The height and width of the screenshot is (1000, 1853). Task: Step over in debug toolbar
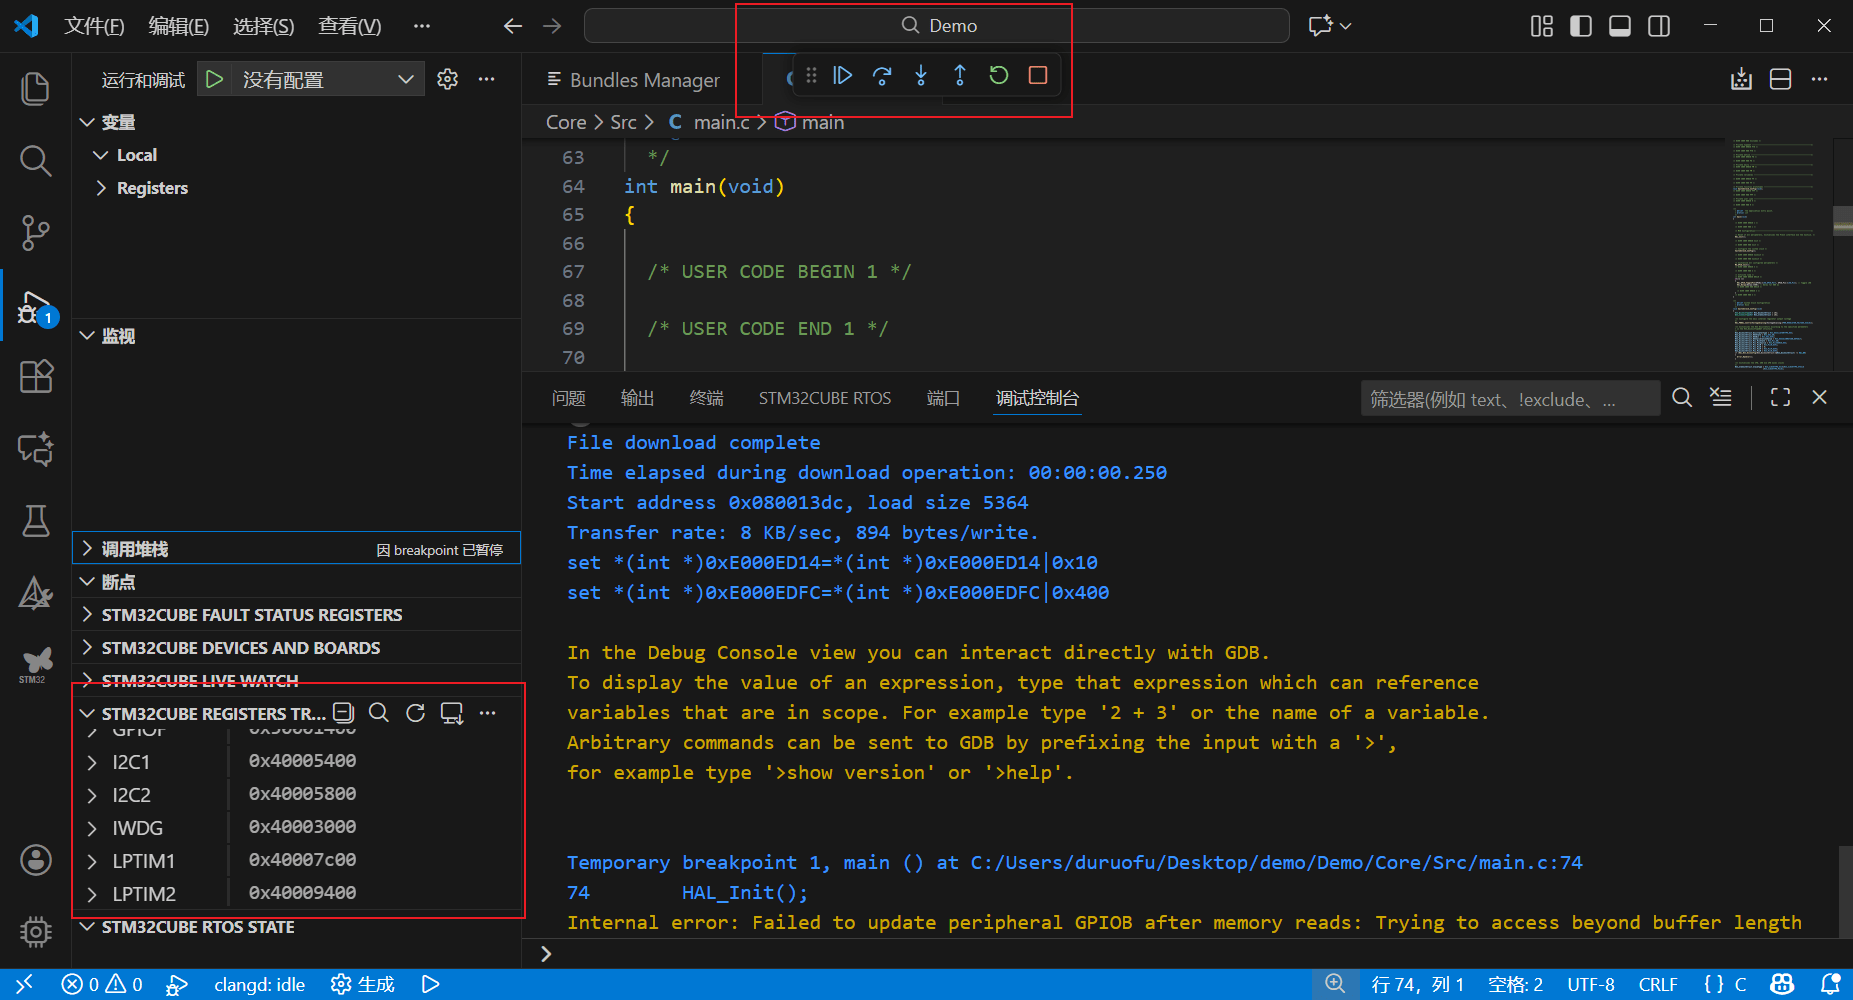tap(881, 76)
